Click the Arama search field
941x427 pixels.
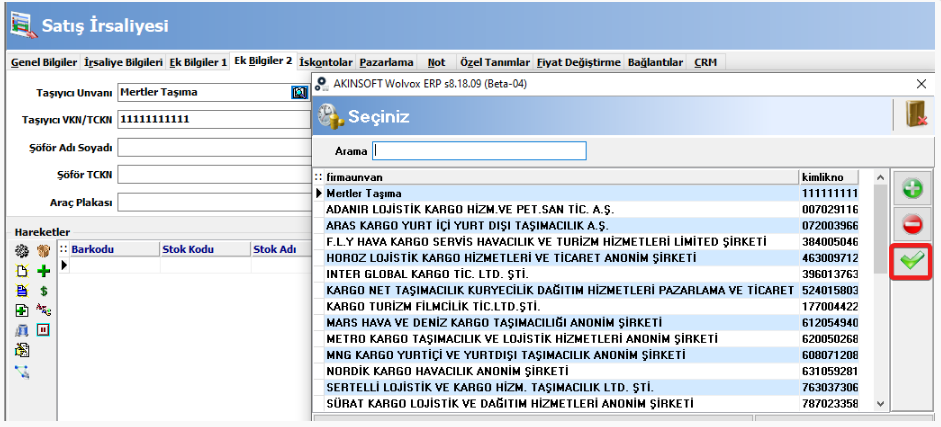(x=479, y=151)
